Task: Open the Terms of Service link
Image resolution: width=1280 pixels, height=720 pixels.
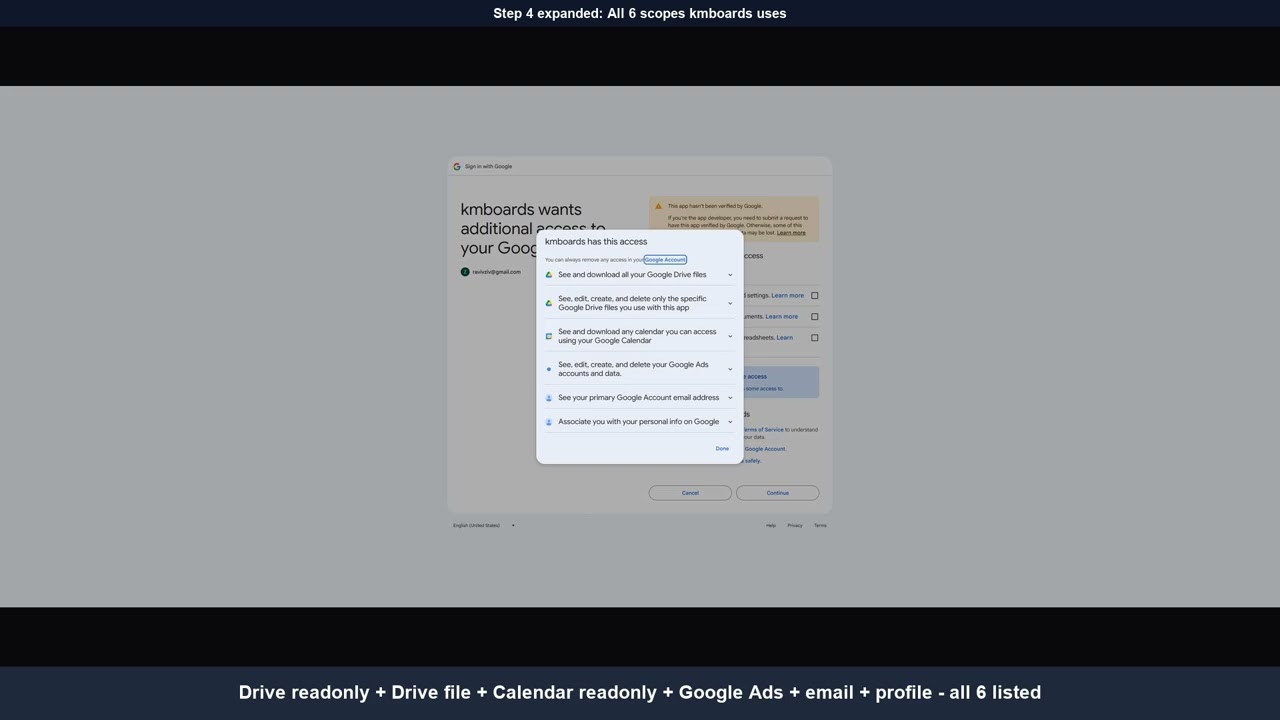Action: [763, 430]
